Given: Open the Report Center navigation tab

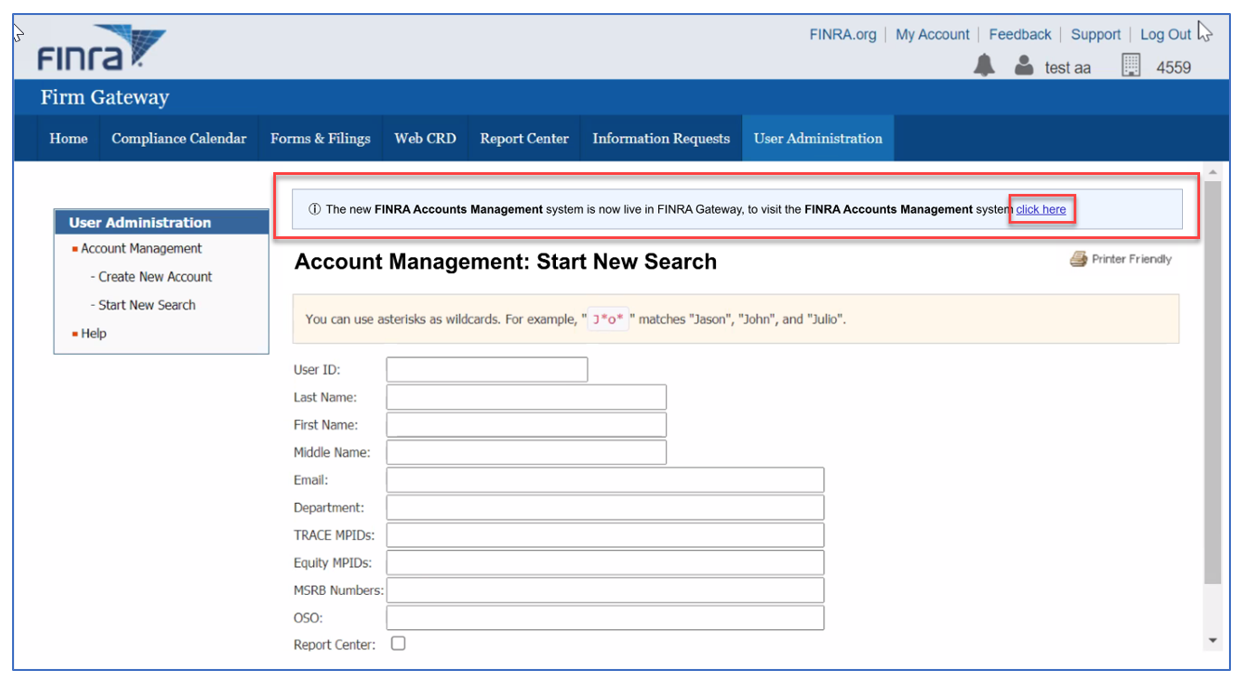Looking at the screenshot, I should coord(524,138).
